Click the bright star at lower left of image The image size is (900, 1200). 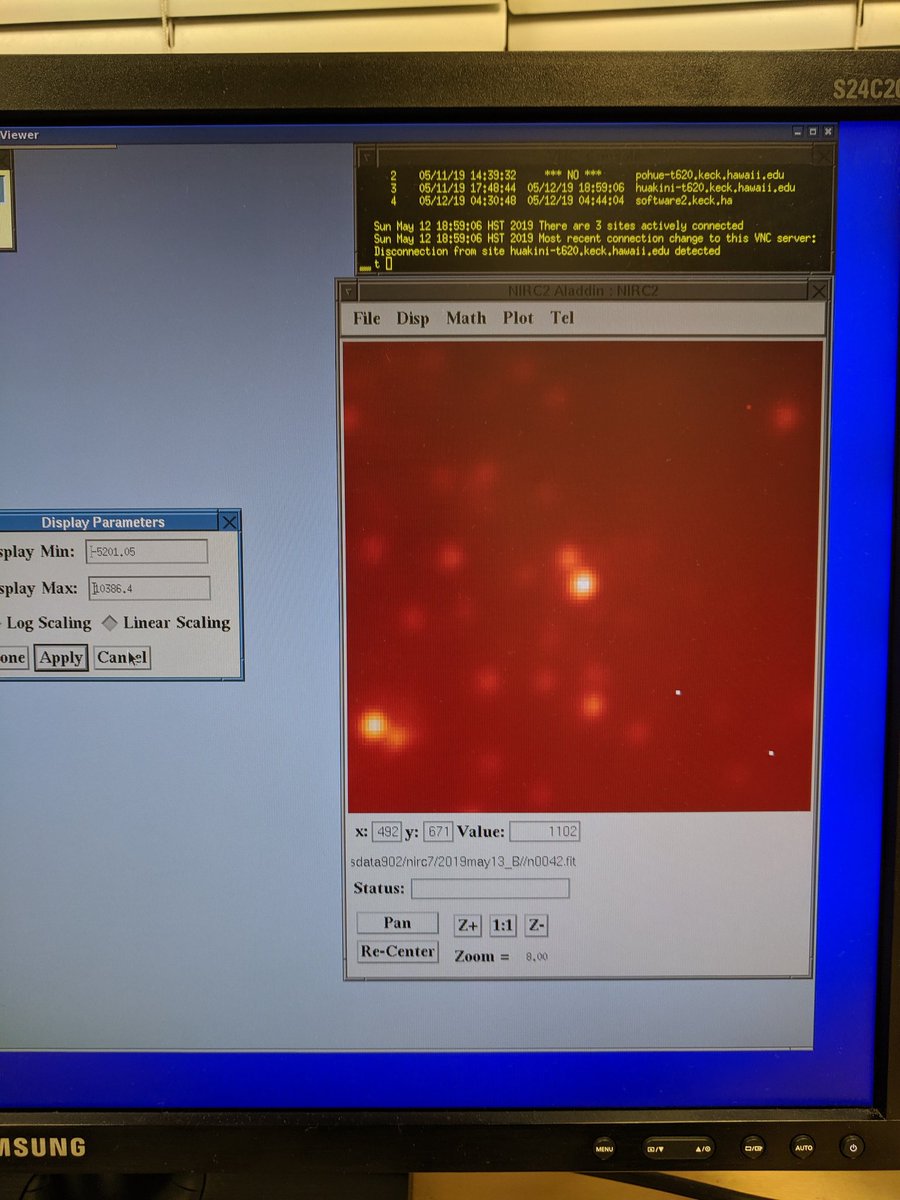[374, 723]
